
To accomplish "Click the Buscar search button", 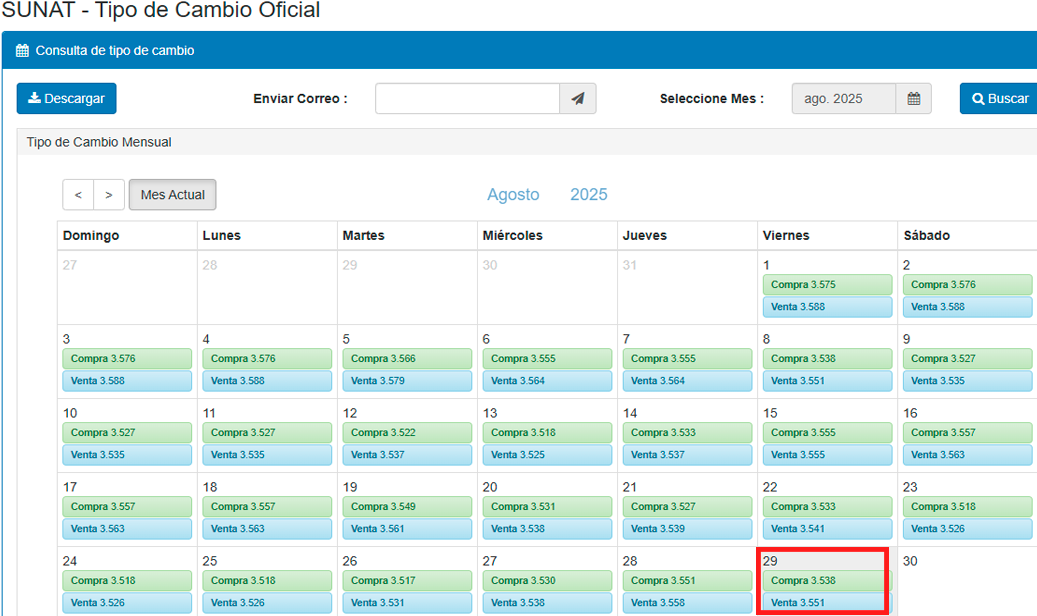I will (999, 99).
